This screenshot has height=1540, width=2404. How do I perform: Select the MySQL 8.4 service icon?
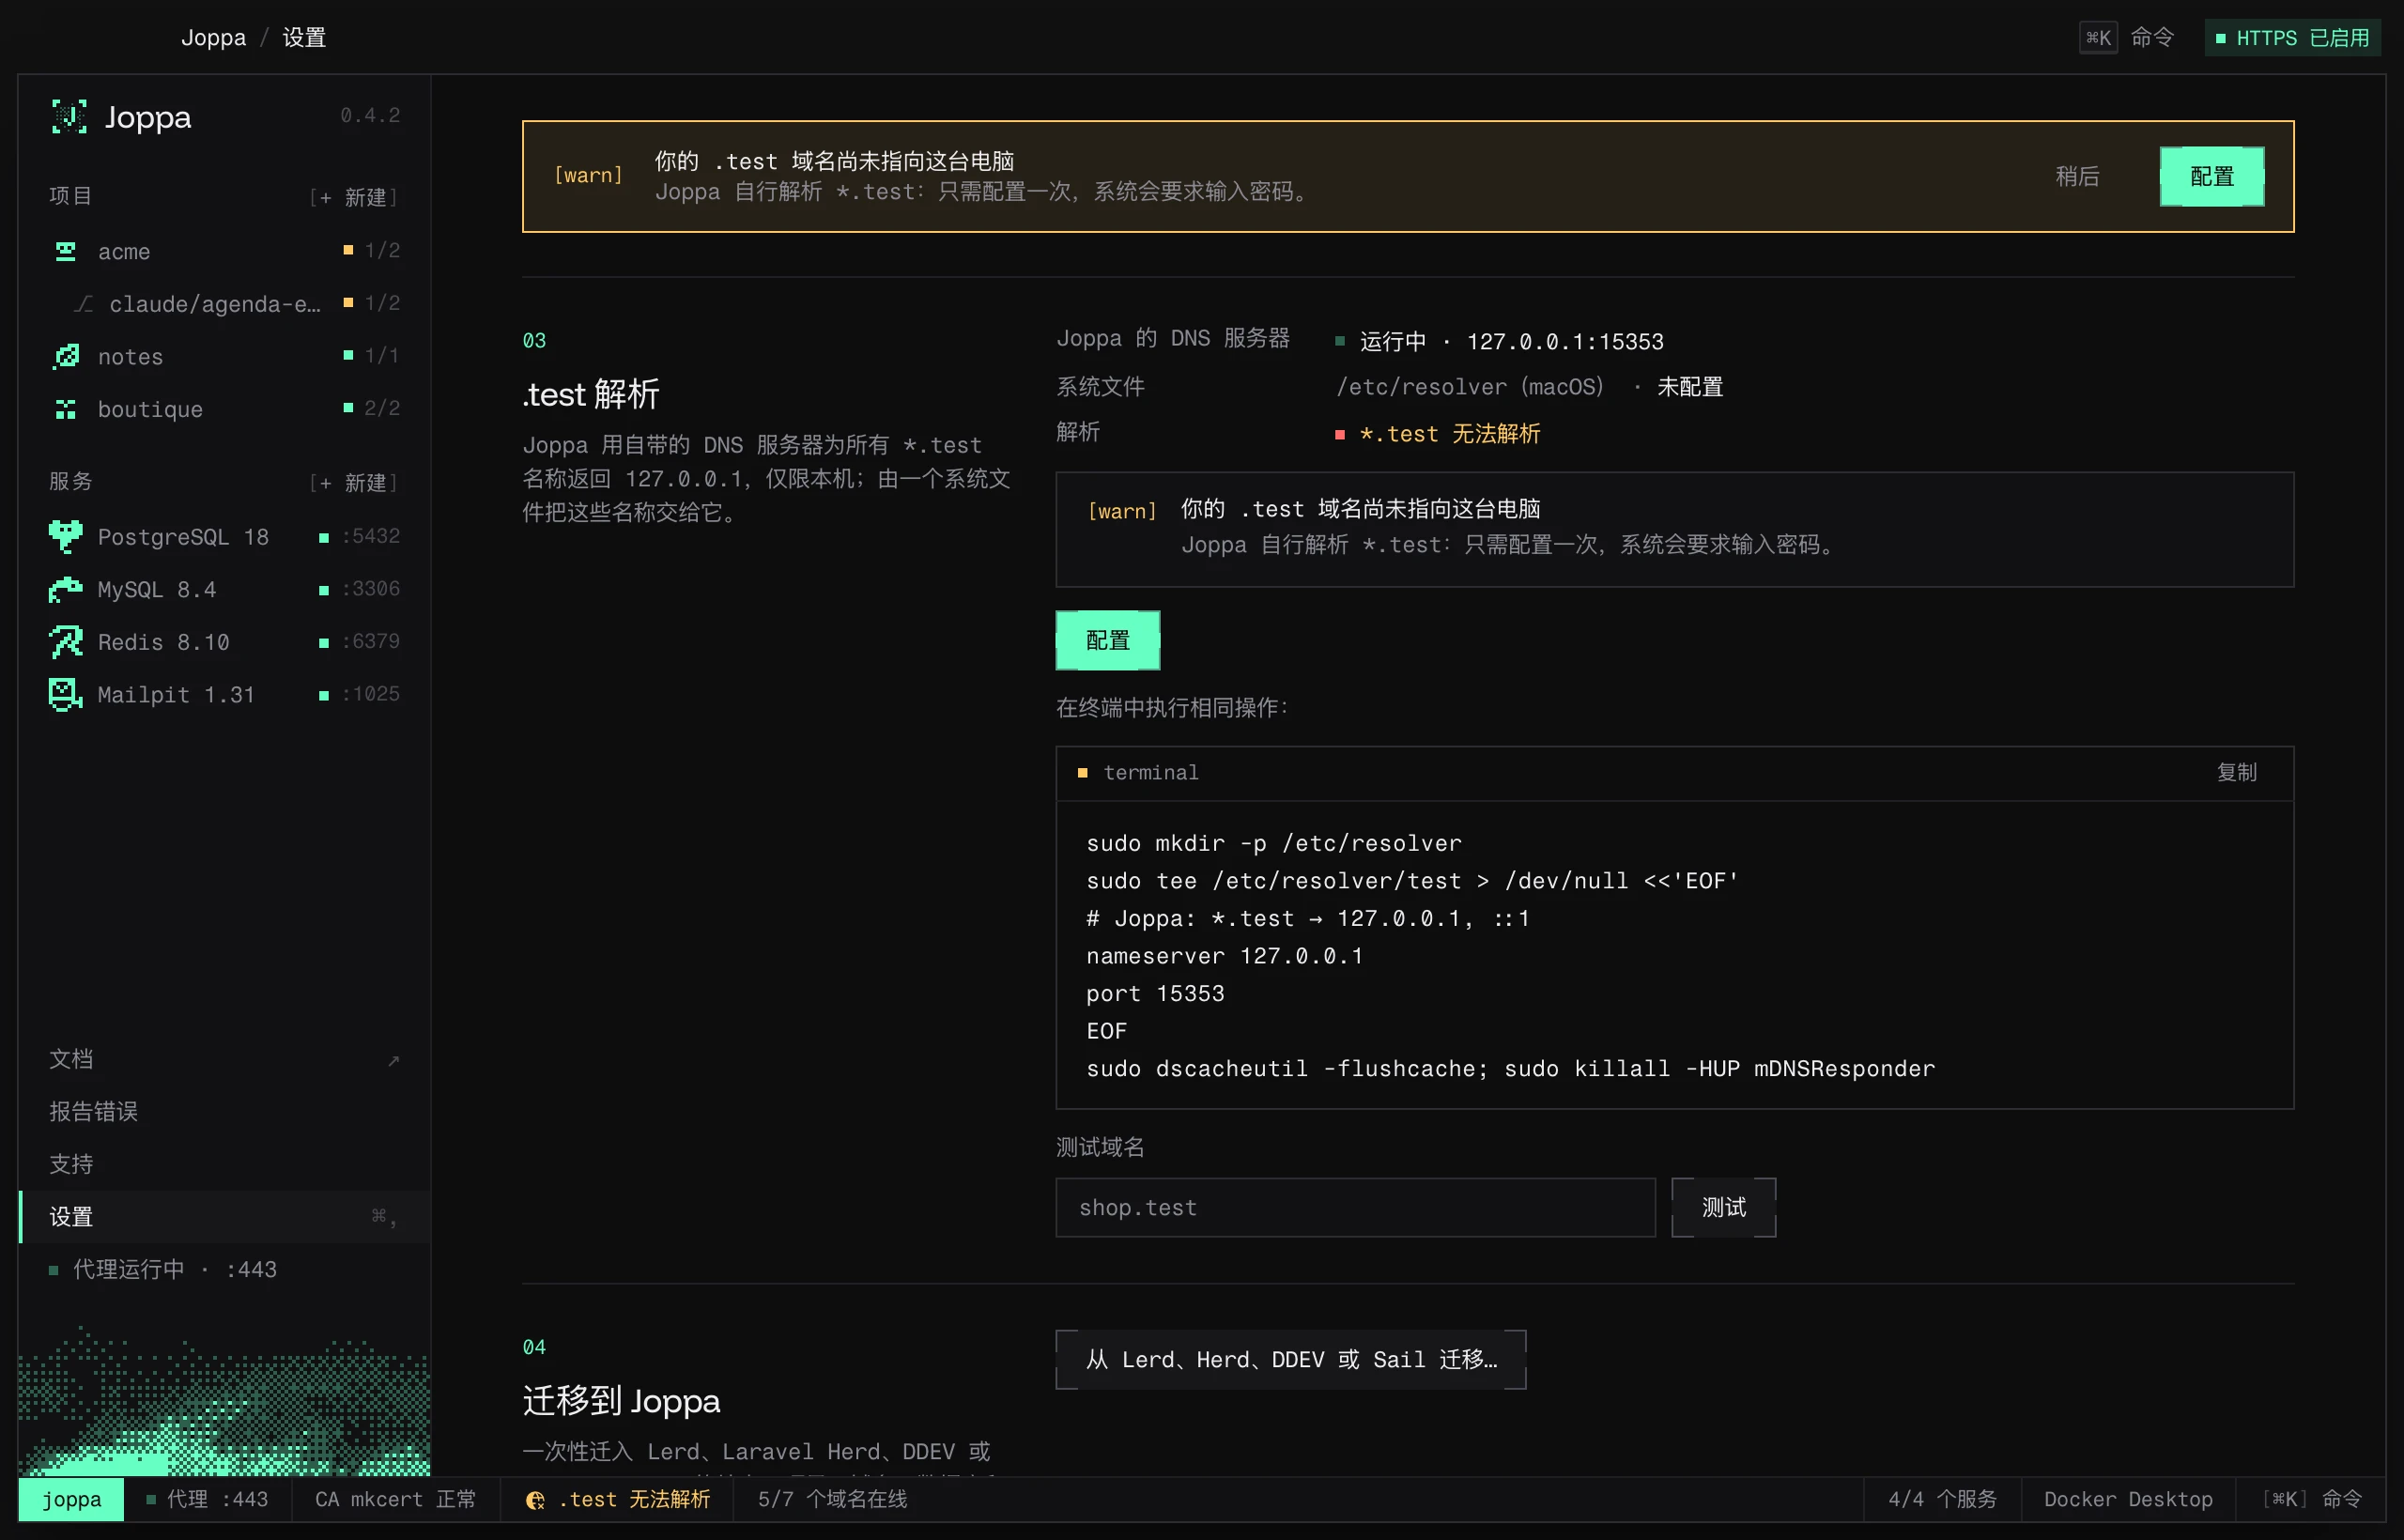pos(66,589)
